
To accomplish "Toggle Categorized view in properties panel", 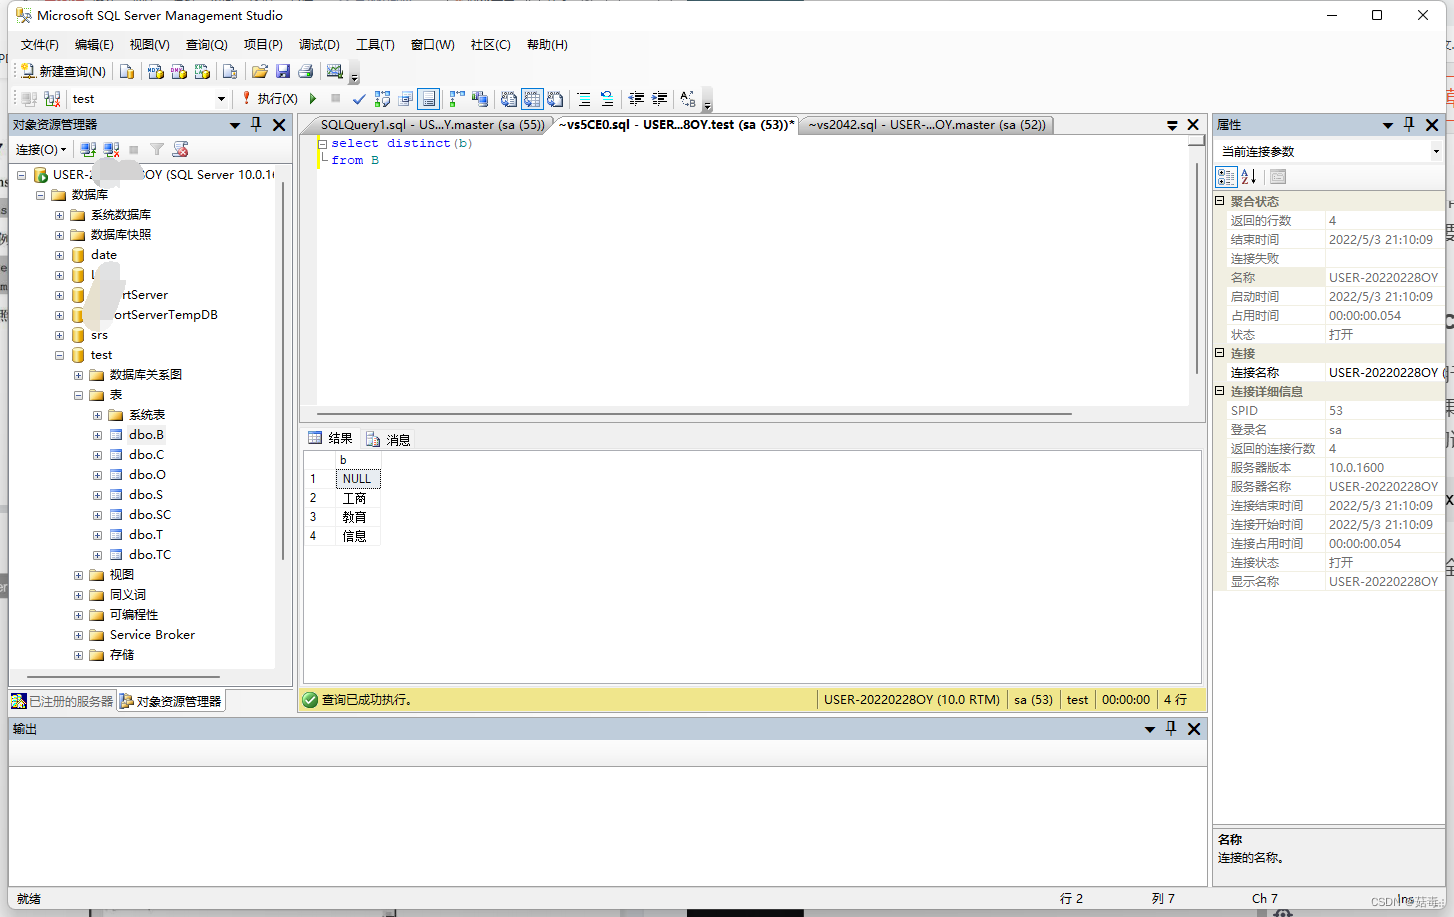I will [1226, 177].
